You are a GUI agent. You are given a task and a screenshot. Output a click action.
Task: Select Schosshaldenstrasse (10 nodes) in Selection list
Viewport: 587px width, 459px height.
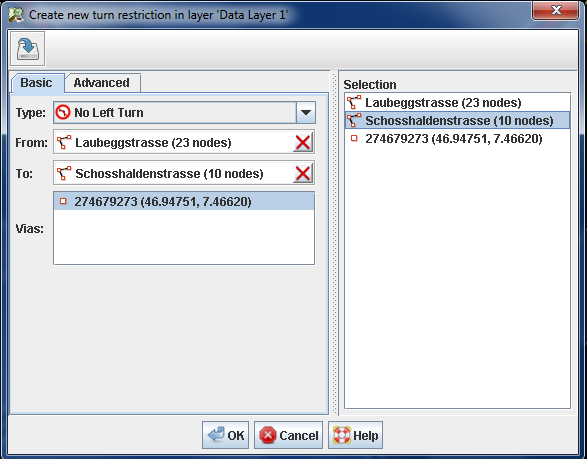tap(457, 121)
